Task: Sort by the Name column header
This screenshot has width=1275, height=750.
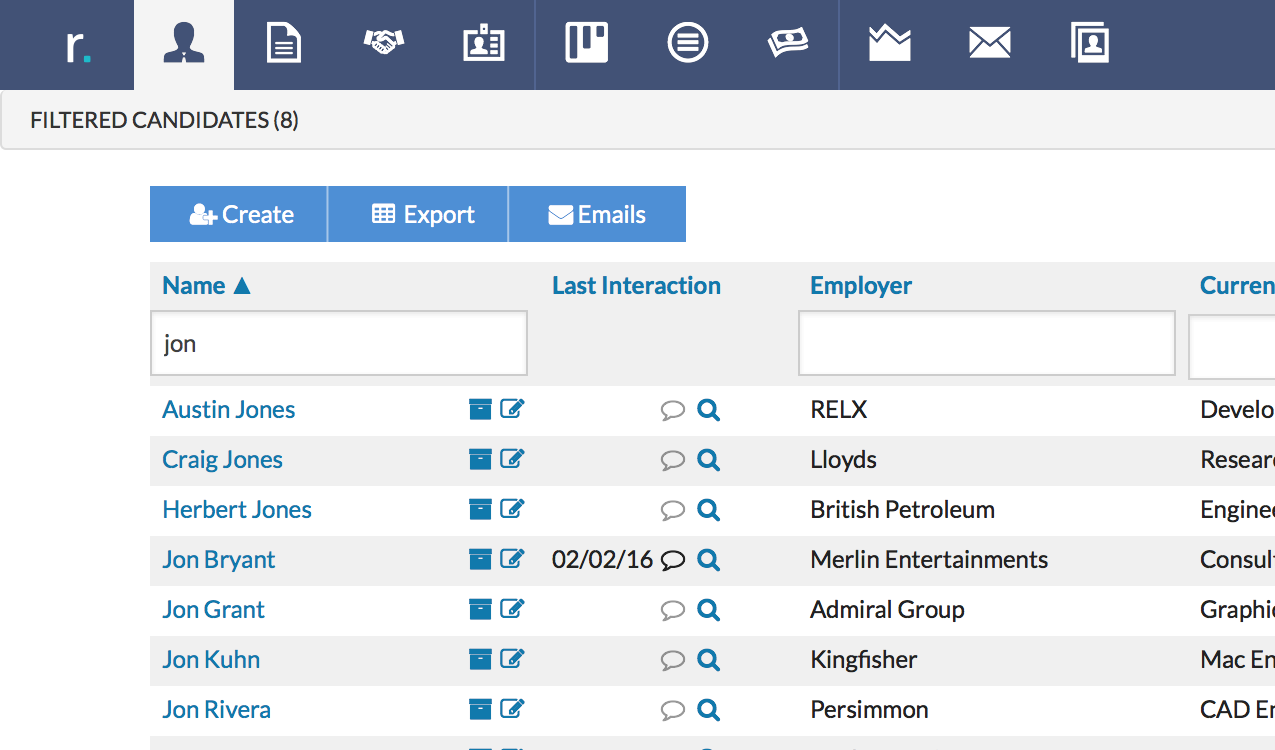Action: point(194,285)
